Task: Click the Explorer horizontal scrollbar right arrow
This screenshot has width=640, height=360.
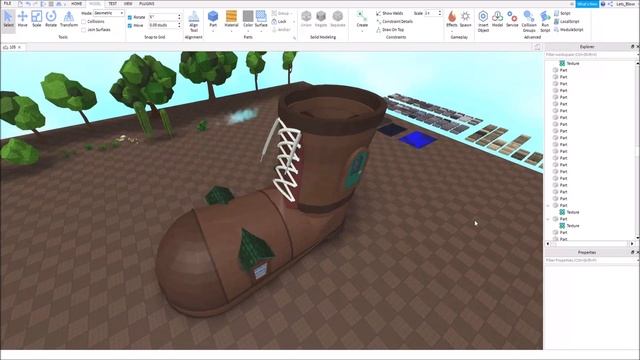Action: 632,244
